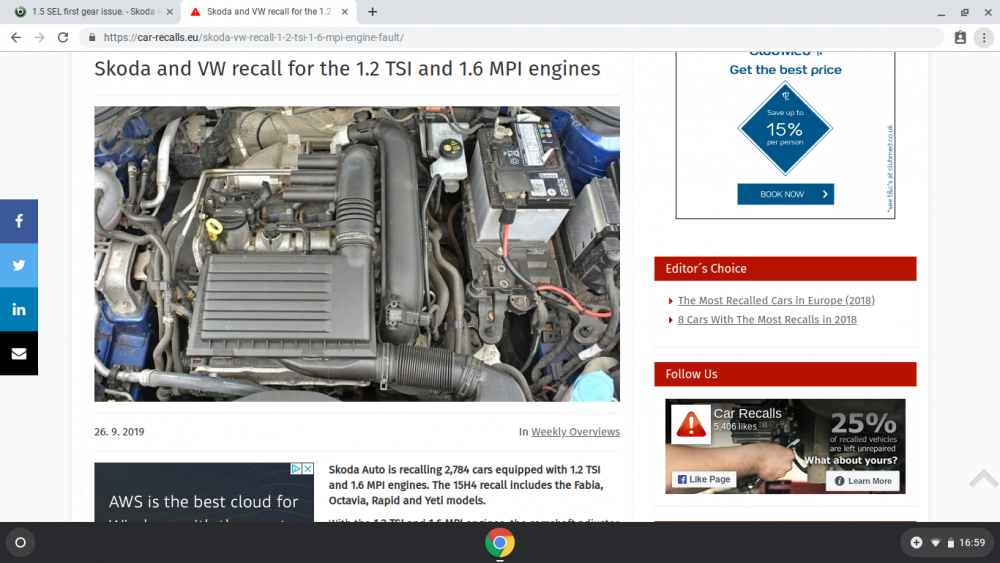Open '8 Cars With The Most Recalls in 2018'

point(767,319)
